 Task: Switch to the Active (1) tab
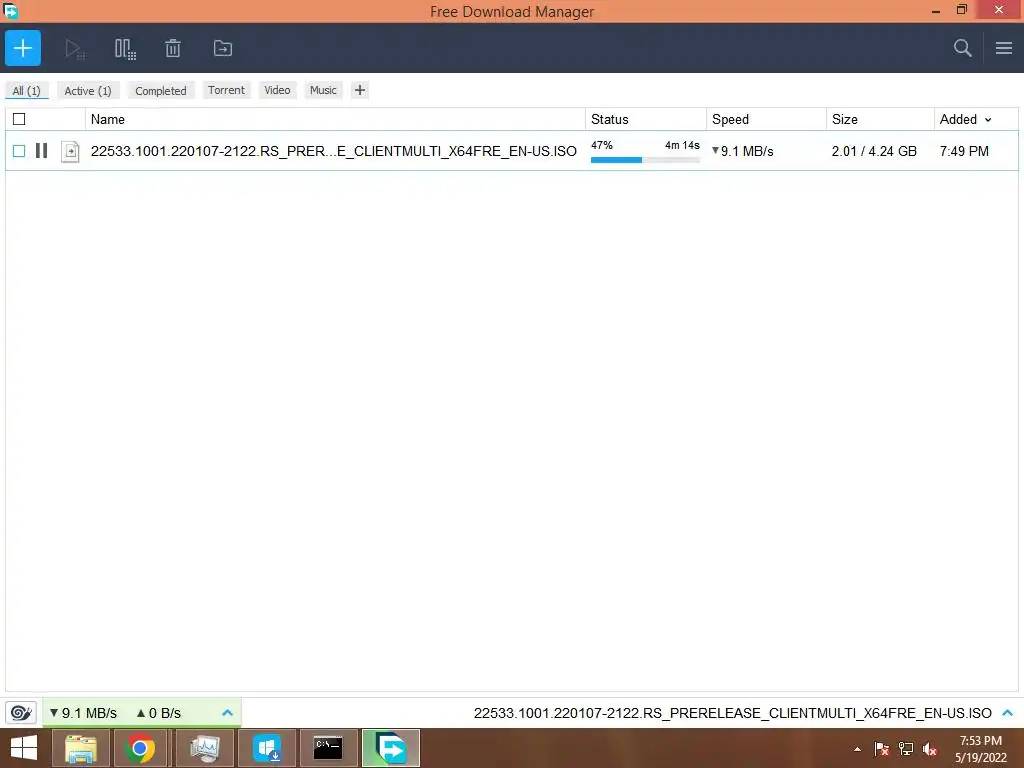[88, 91]
